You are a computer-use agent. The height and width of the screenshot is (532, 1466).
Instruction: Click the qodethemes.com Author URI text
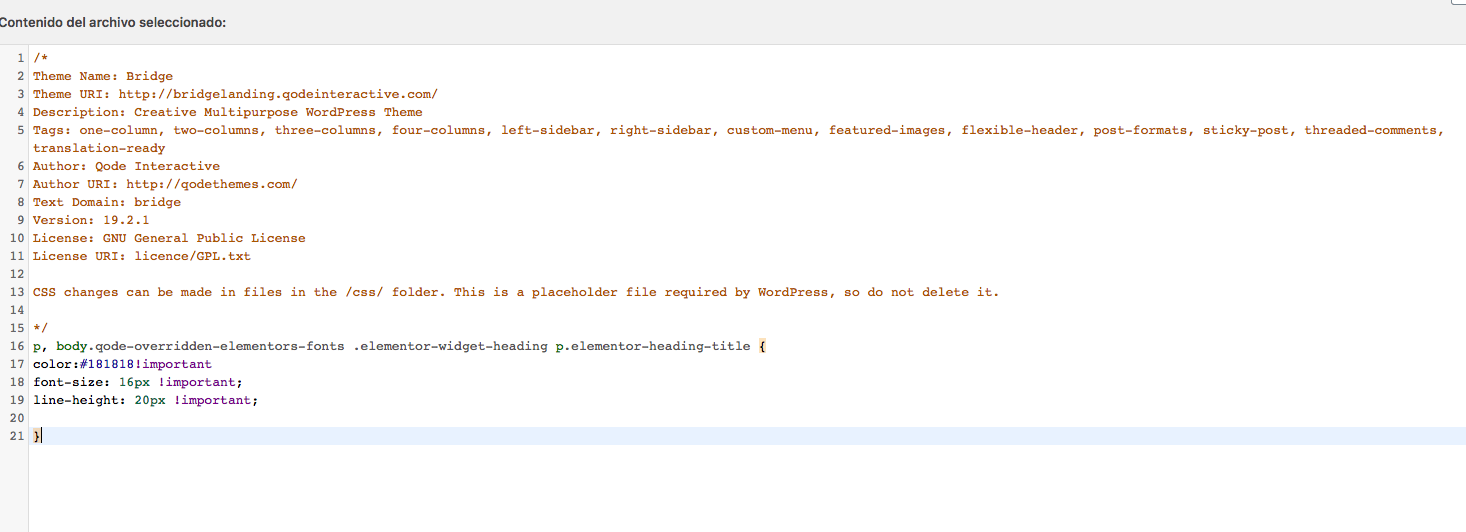(212, 184)
